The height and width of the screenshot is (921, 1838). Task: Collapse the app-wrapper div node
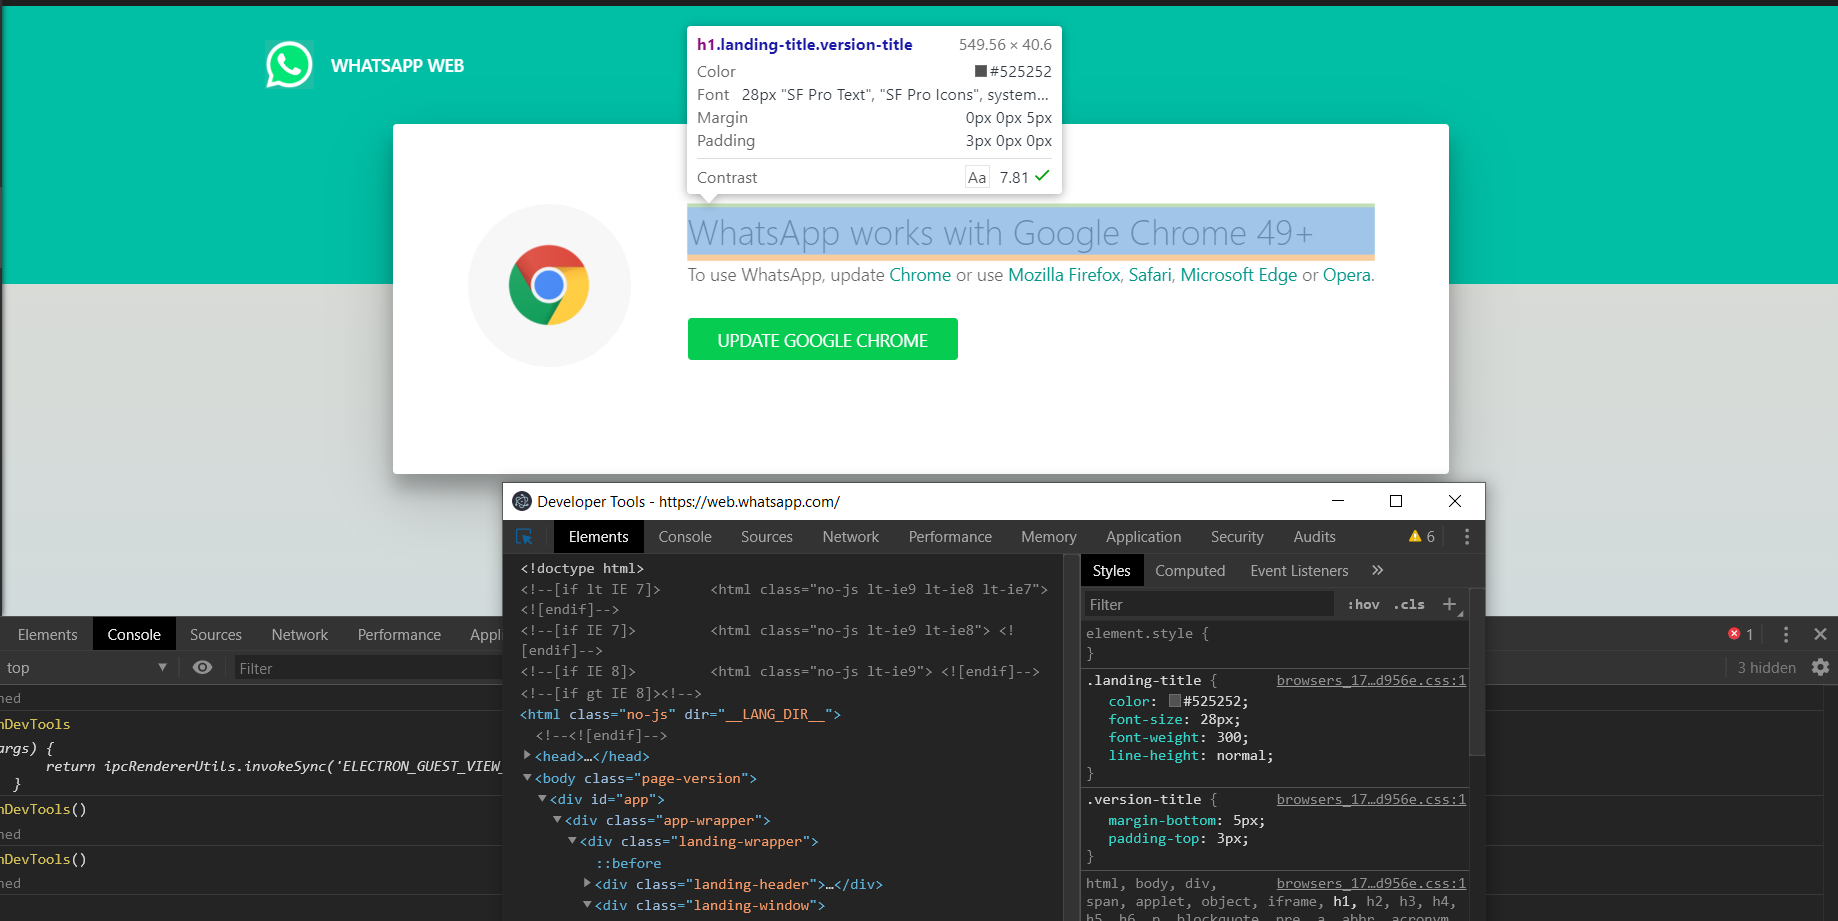pos(557,820)
